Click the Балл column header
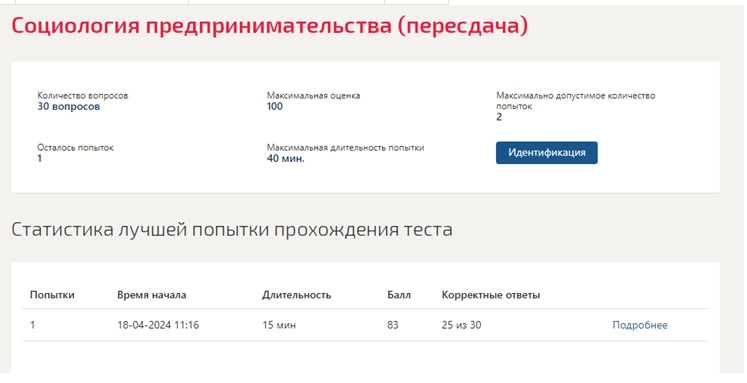This screenshot has height=383, width=747. pyautogui.click(x=399, y=295)
